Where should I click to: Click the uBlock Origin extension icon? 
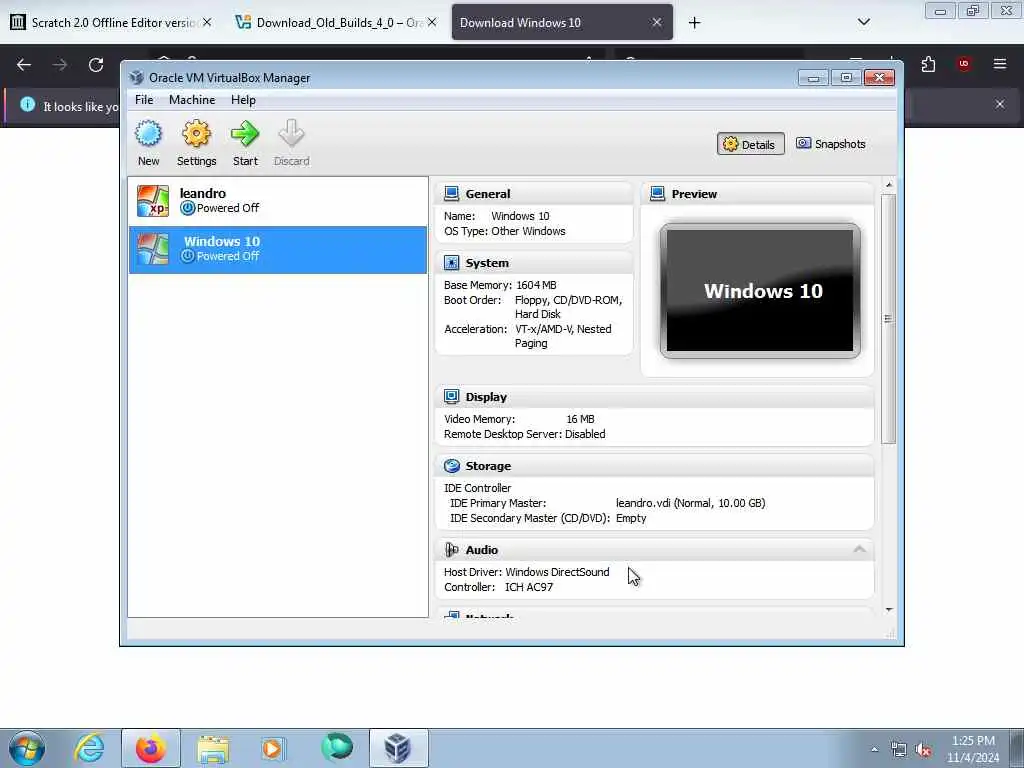click(x=964, y=64)
